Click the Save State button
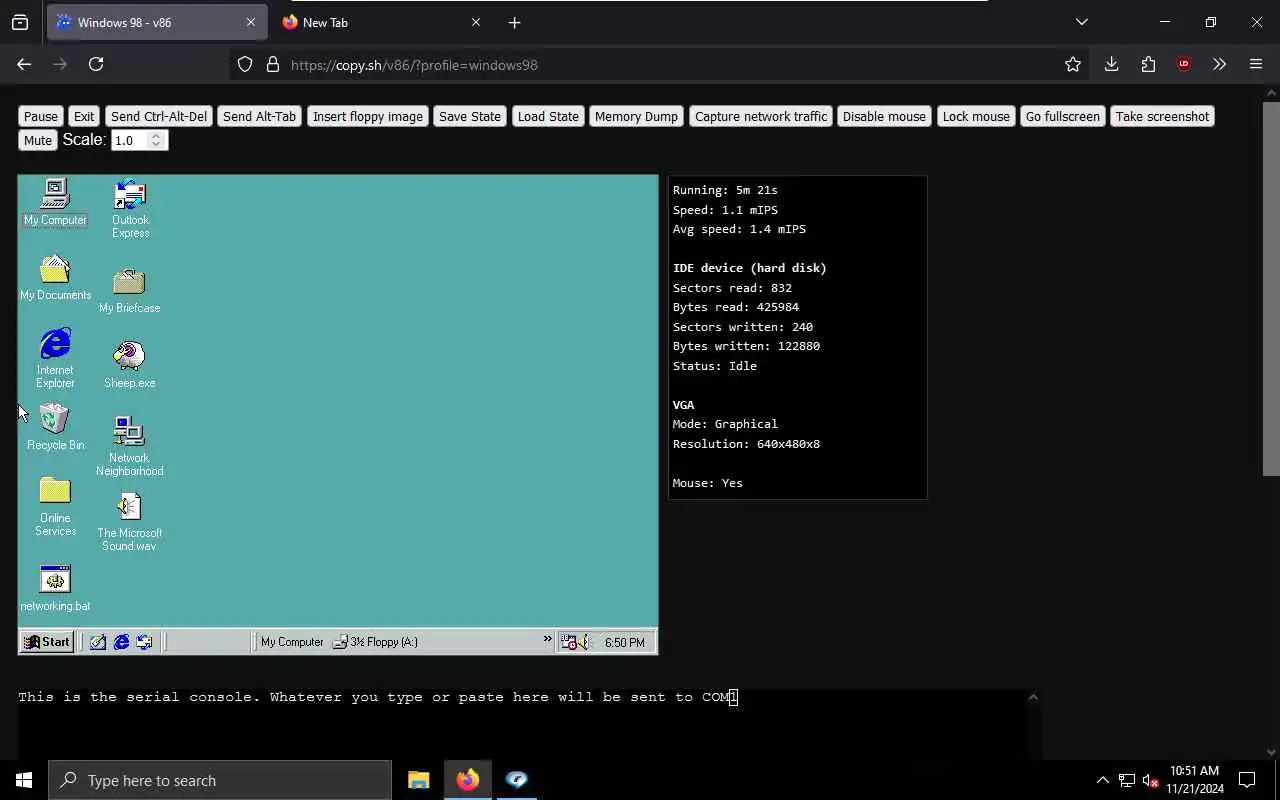The image size is (1280, 800). (470, 116)
